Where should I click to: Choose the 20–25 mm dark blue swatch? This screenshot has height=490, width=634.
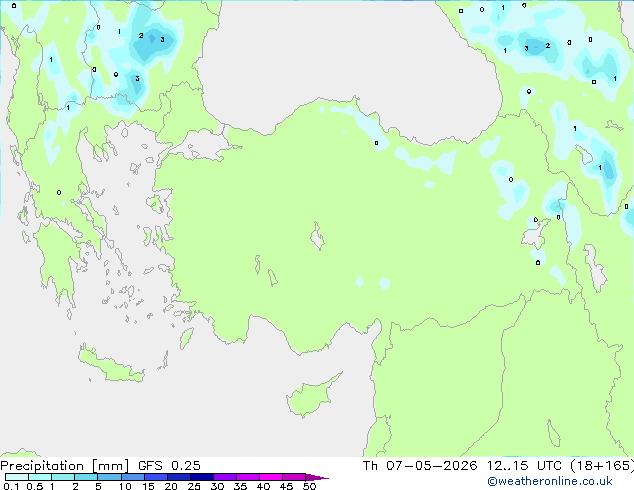pyautogui.click(x=179, y=477)
